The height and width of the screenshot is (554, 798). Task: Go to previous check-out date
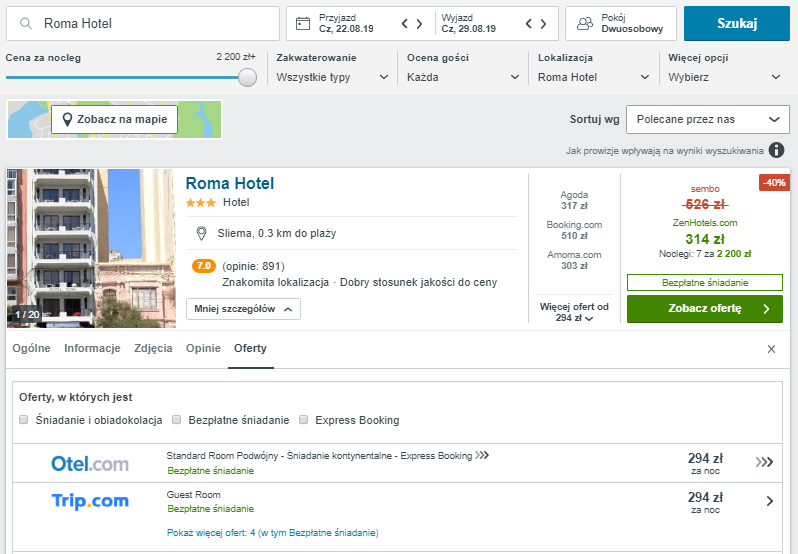pyautogui.click(x=529, y=23)
